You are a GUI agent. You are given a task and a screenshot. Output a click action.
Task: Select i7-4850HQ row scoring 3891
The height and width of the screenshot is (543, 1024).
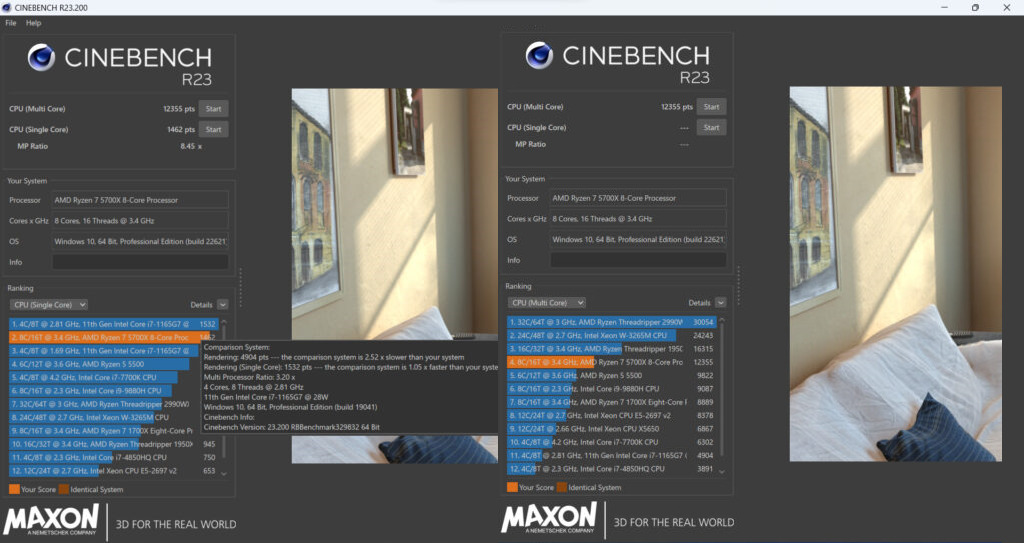point(611,469)
